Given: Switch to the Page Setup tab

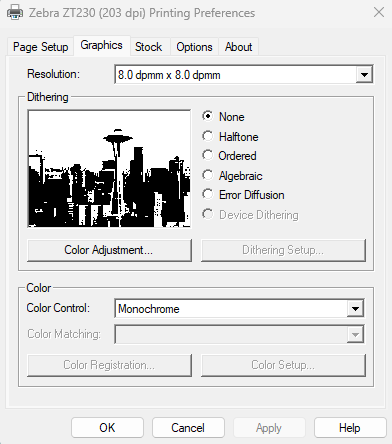Looking at the screenshot, I should tap(41, 47).
